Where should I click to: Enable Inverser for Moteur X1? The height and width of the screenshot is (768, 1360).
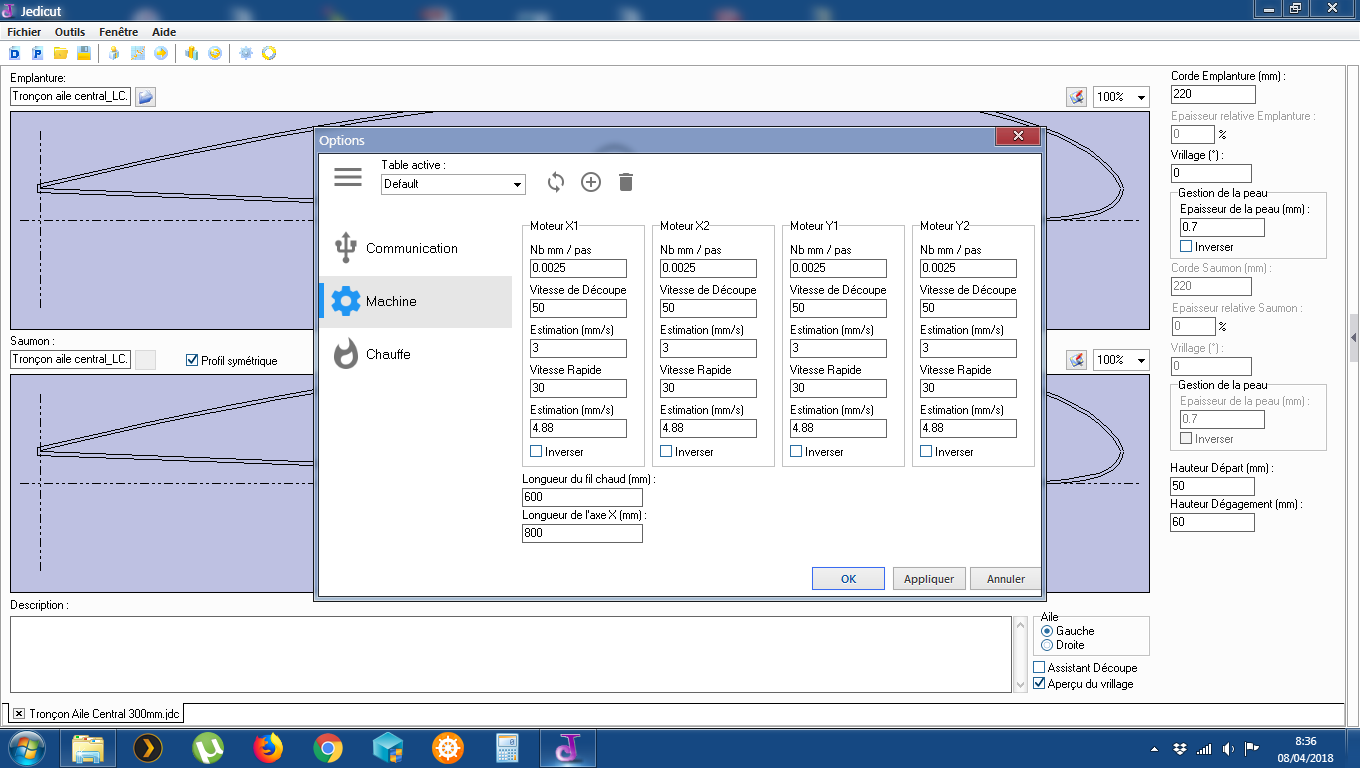pos(536,452)
